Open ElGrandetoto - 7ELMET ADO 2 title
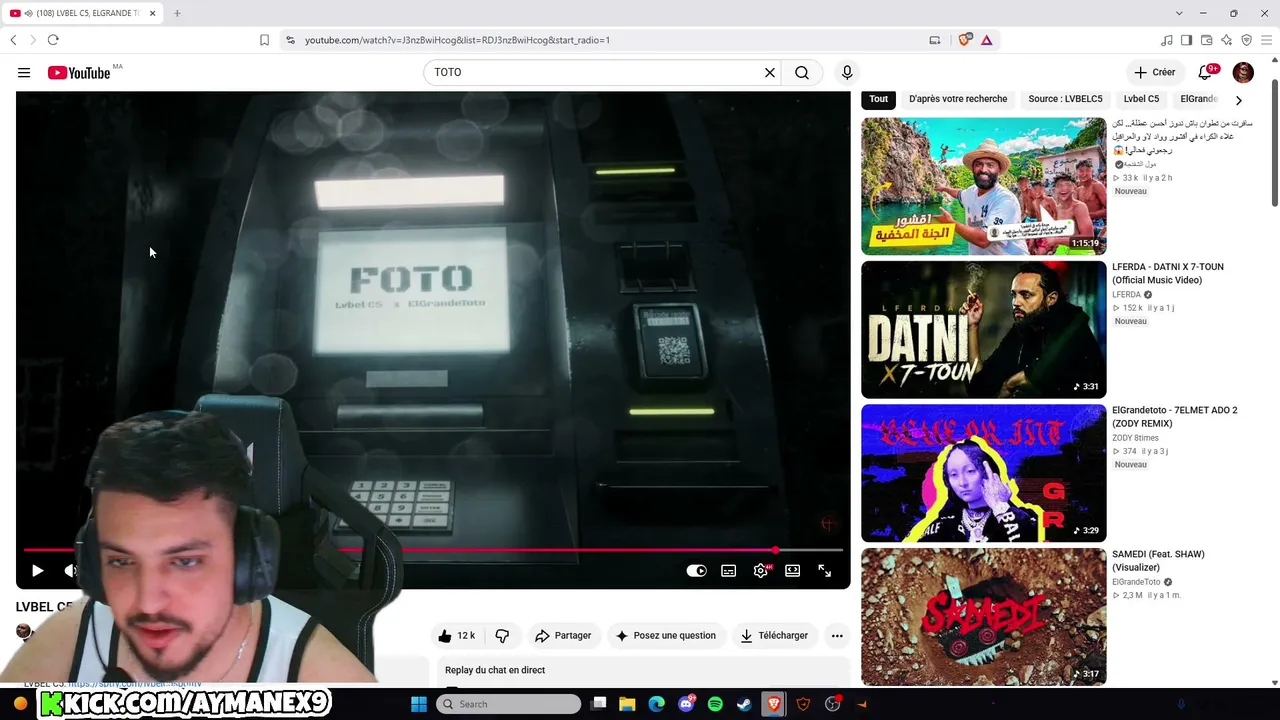This screenshot has height=720, width=1280. (1175, 417)
